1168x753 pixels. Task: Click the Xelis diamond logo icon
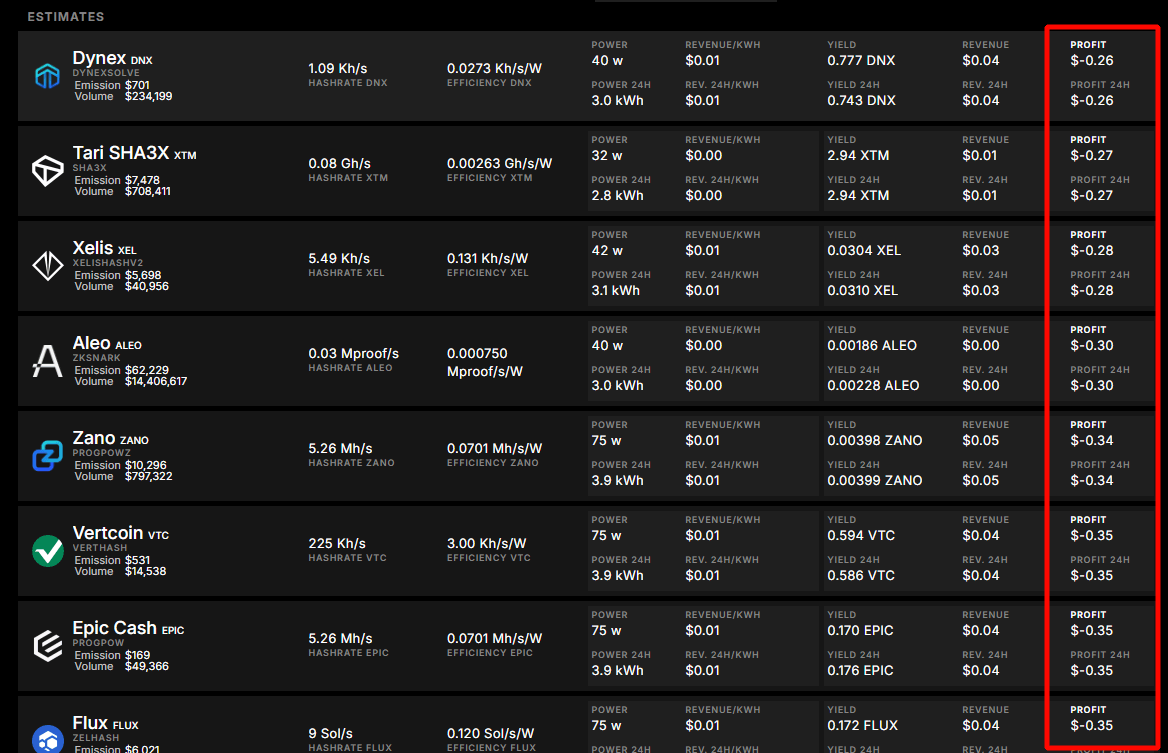[47, 266]
